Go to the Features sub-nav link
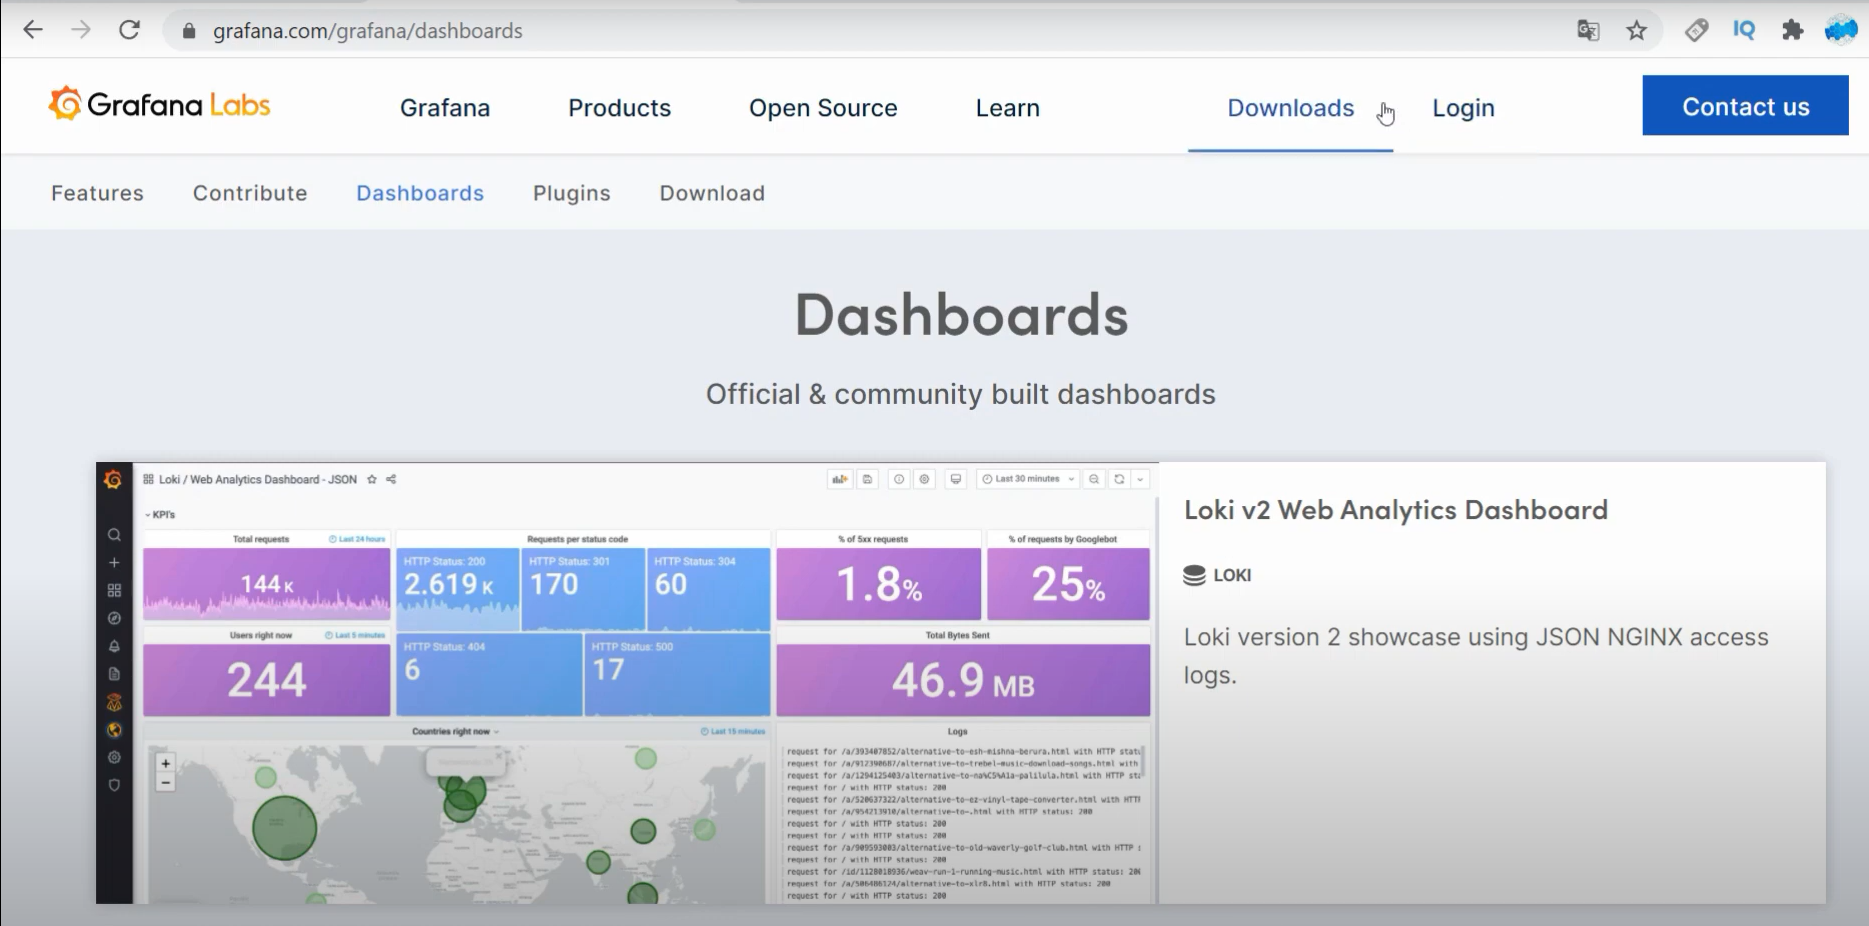Viewport: 1869px width, 926px height. 97,193
